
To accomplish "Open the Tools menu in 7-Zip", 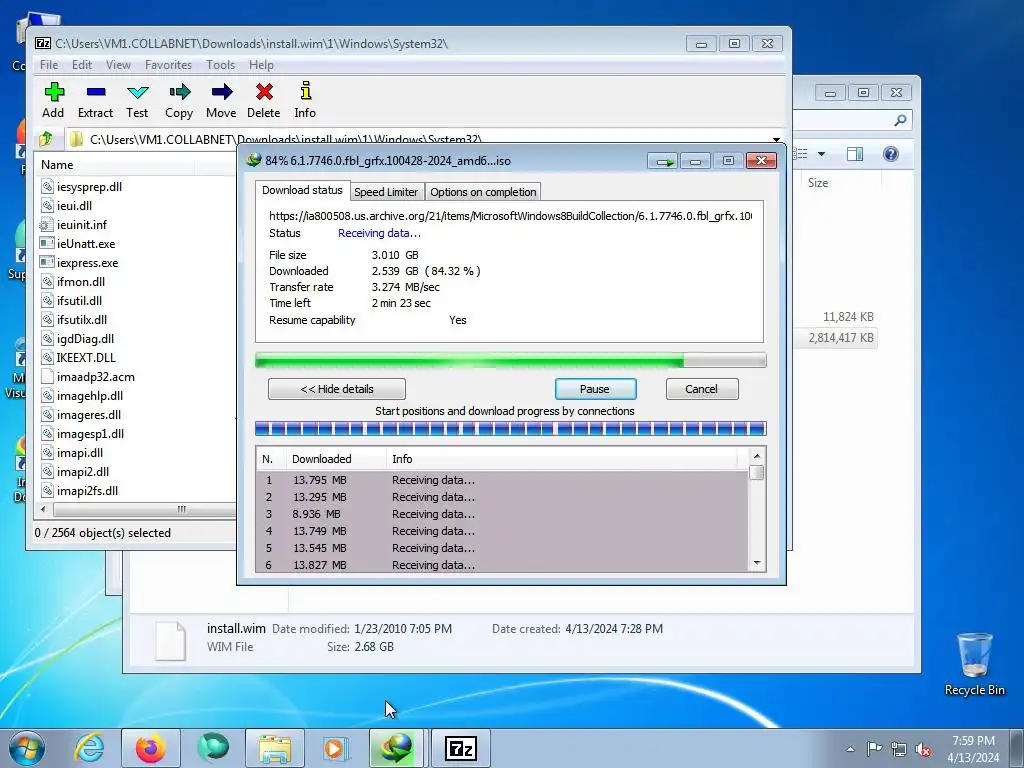I will (x=220, y=65).
